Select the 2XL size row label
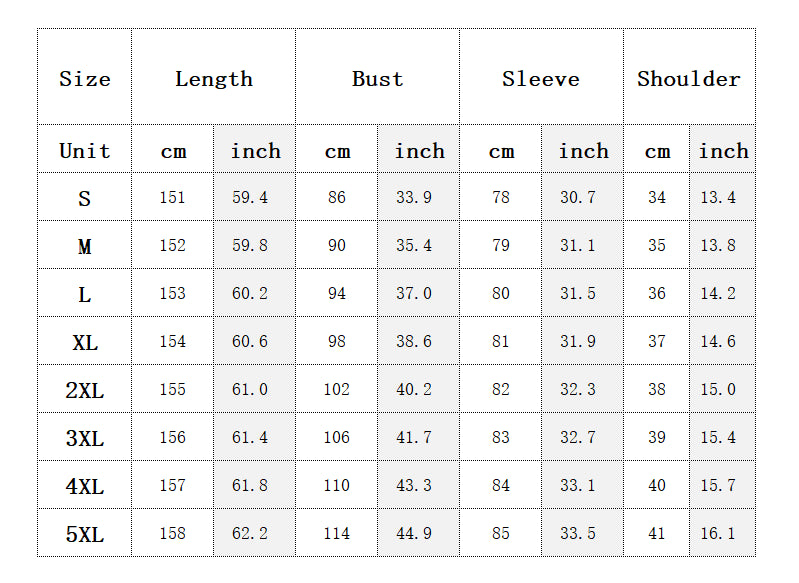799x583 pixels. (x=85, y=390)
